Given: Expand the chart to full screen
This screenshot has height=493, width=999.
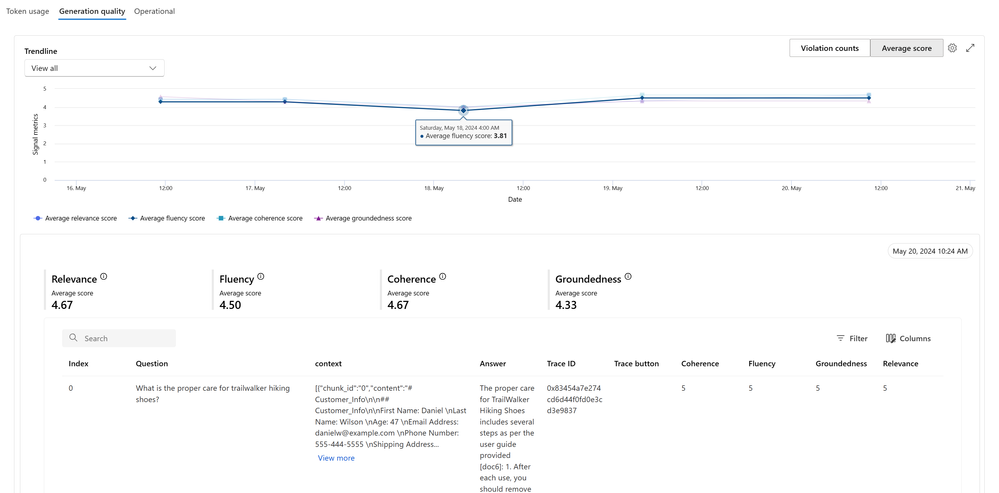Looking at the screenshot, I should click(970, 48).
